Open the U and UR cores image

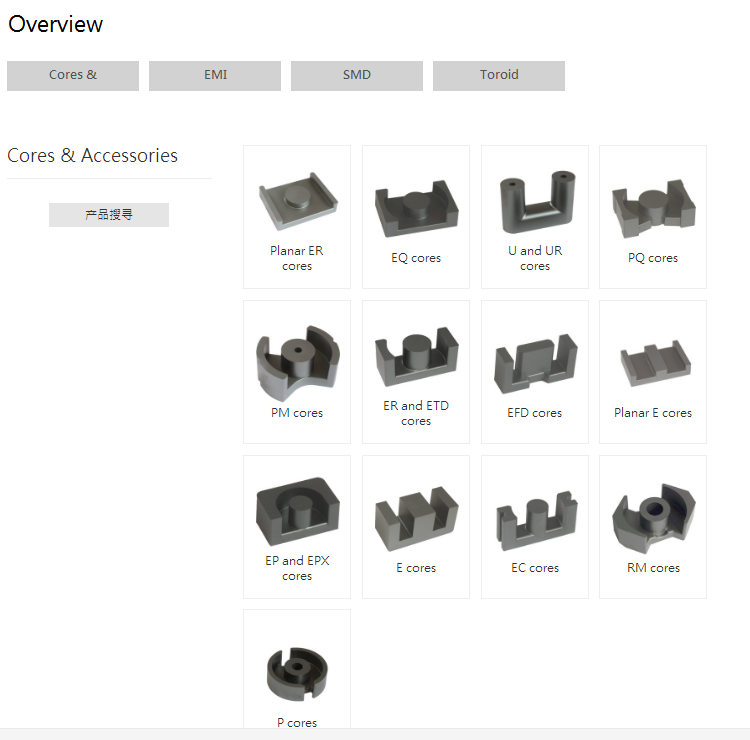click(x=534, y=203)
